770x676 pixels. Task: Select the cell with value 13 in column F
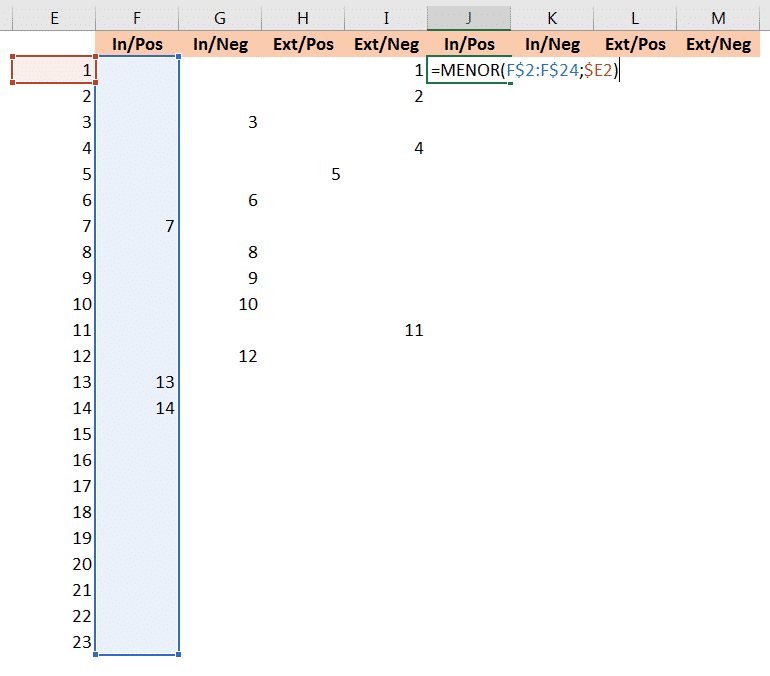point(137,382)
